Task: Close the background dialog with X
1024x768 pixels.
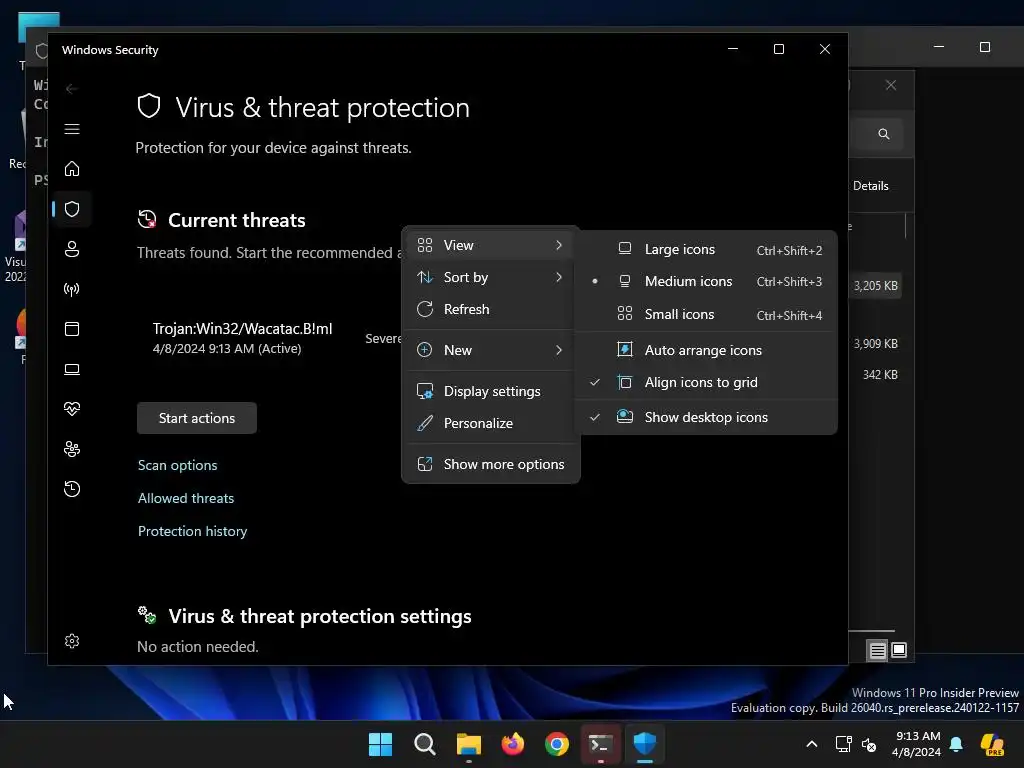Action: (891, 86)
